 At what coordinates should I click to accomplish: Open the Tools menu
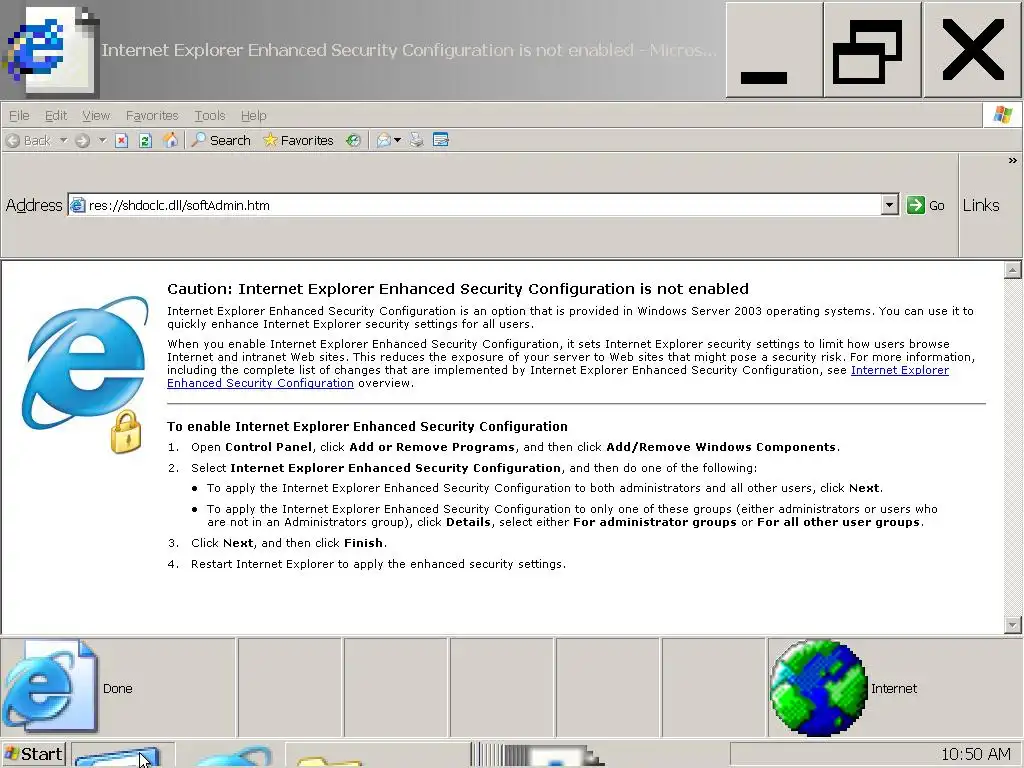210,116
